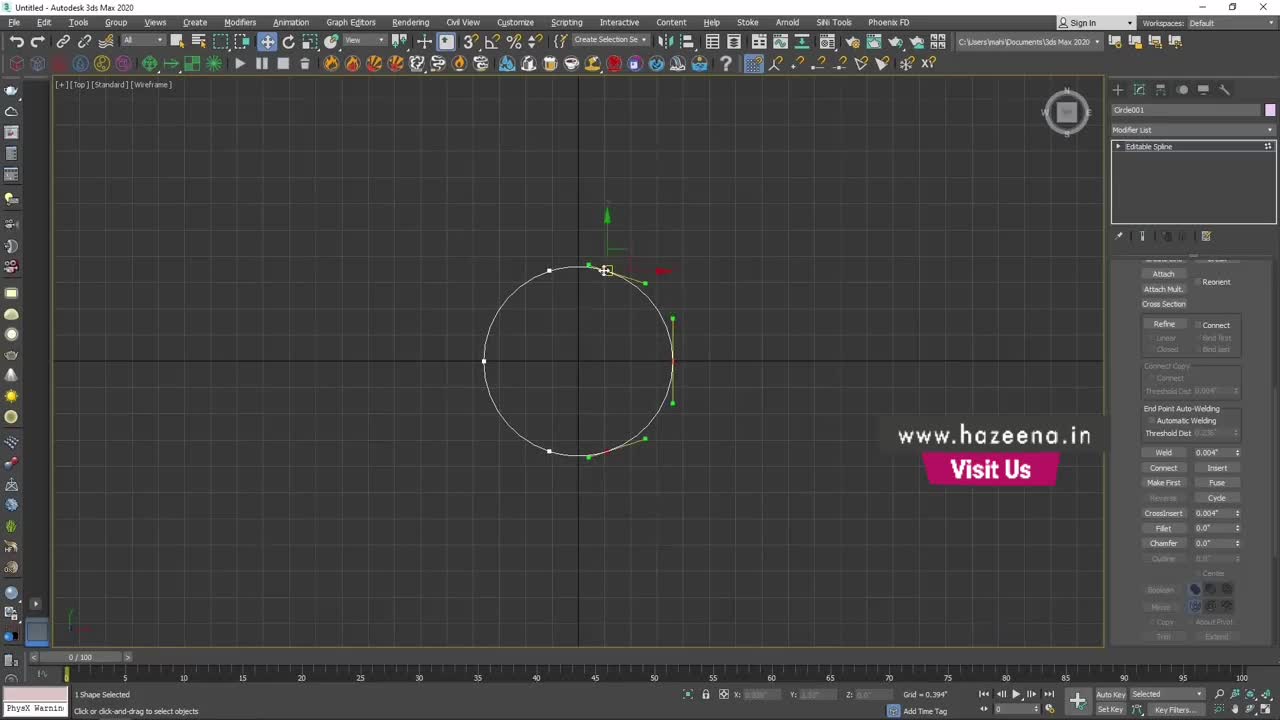The height and width of the screenshot is (720, 1280).
Task: Open the Phoenix FD menu
Action: 888,22
